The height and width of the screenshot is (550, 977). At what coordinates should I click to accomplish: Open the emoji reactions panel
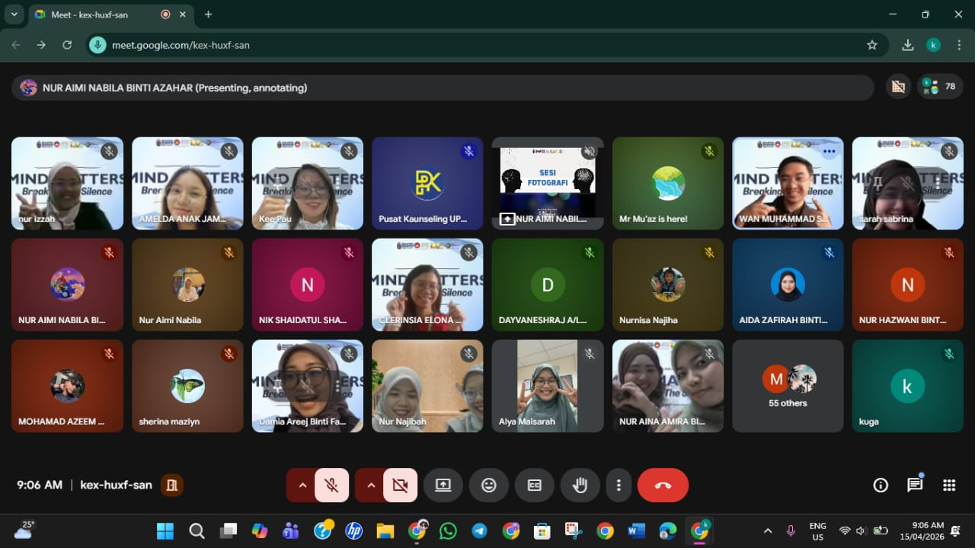(x=488, y=485)
